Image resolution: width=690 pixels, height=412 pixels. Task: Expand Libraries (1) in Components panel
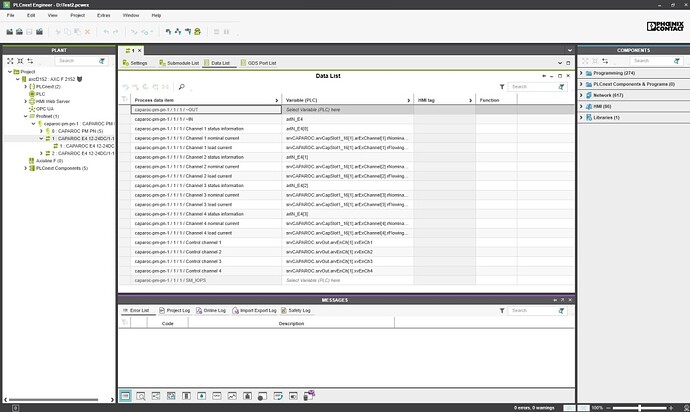581,118
